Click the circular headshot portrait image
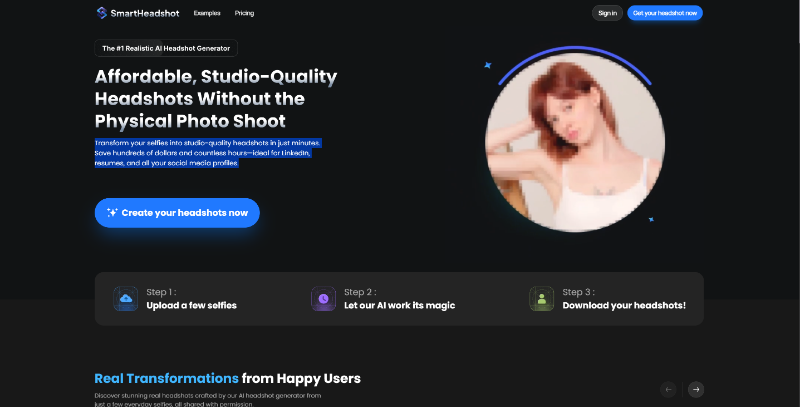The image size is (800, 407). tap(575, 142)
